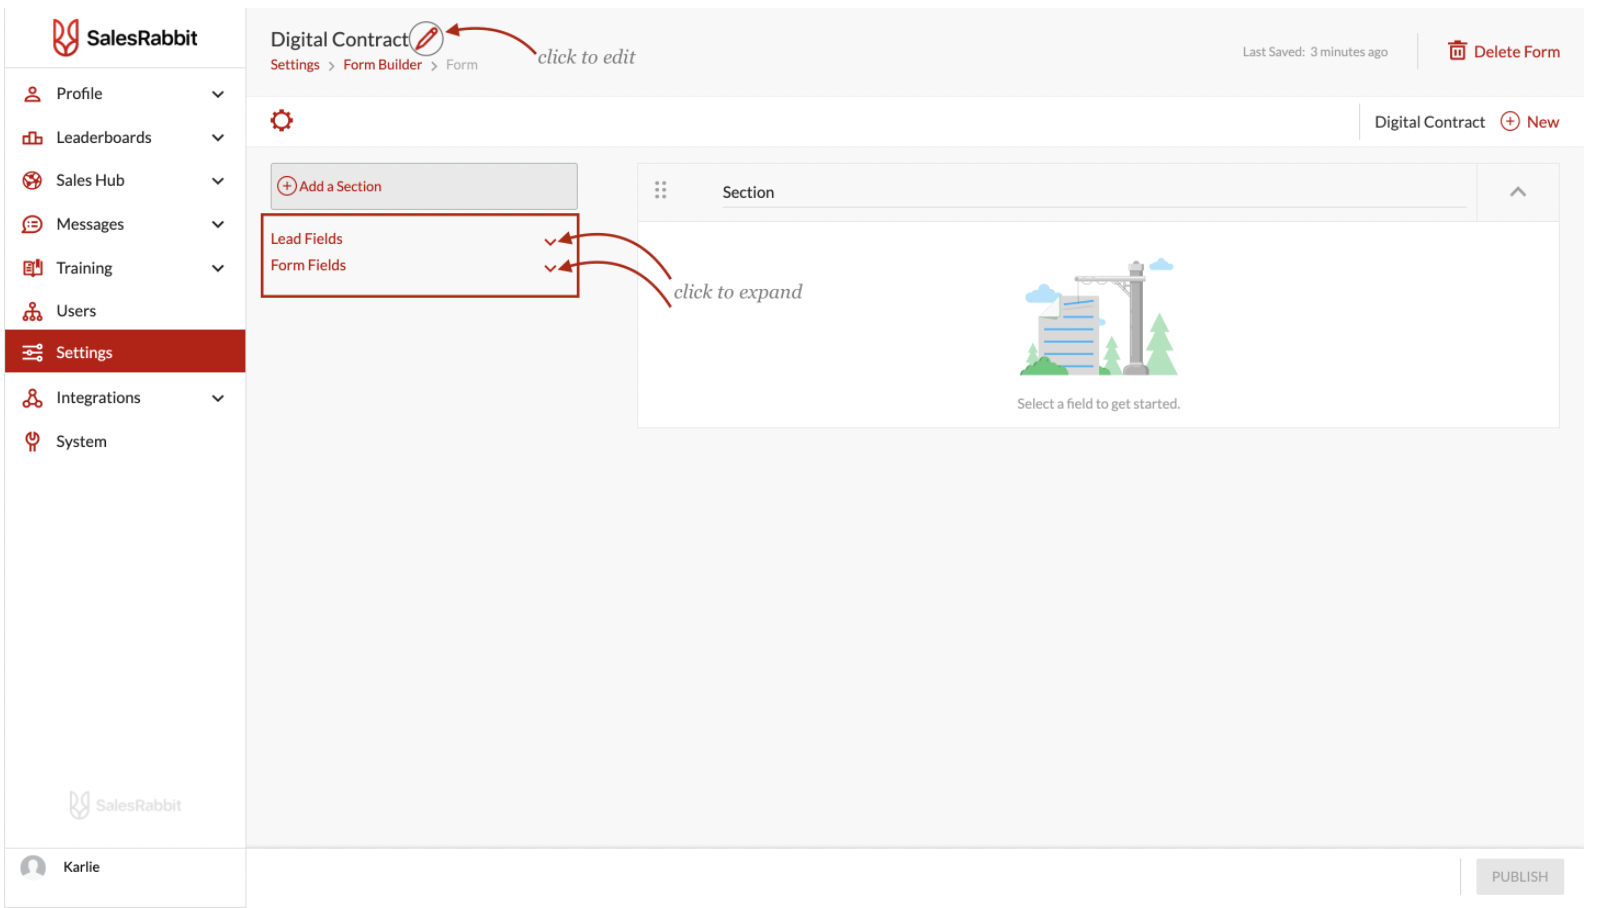1598x908 pixels.
Task: Click the Section title input field
Action: (x=1090, y=192)
